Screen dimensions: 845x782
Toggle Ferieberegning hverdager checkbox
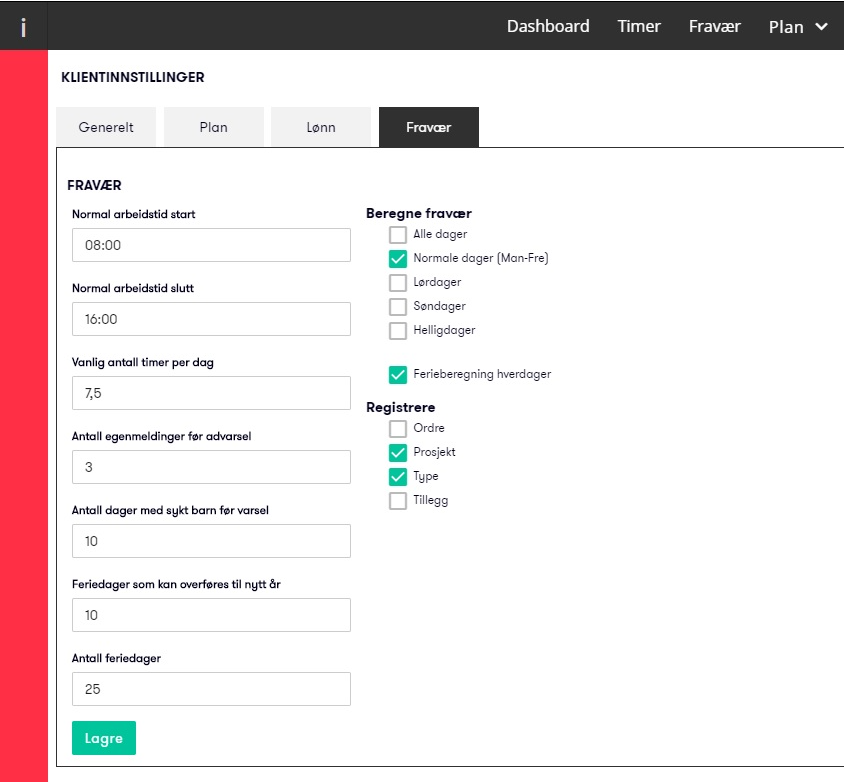[398, 375]
